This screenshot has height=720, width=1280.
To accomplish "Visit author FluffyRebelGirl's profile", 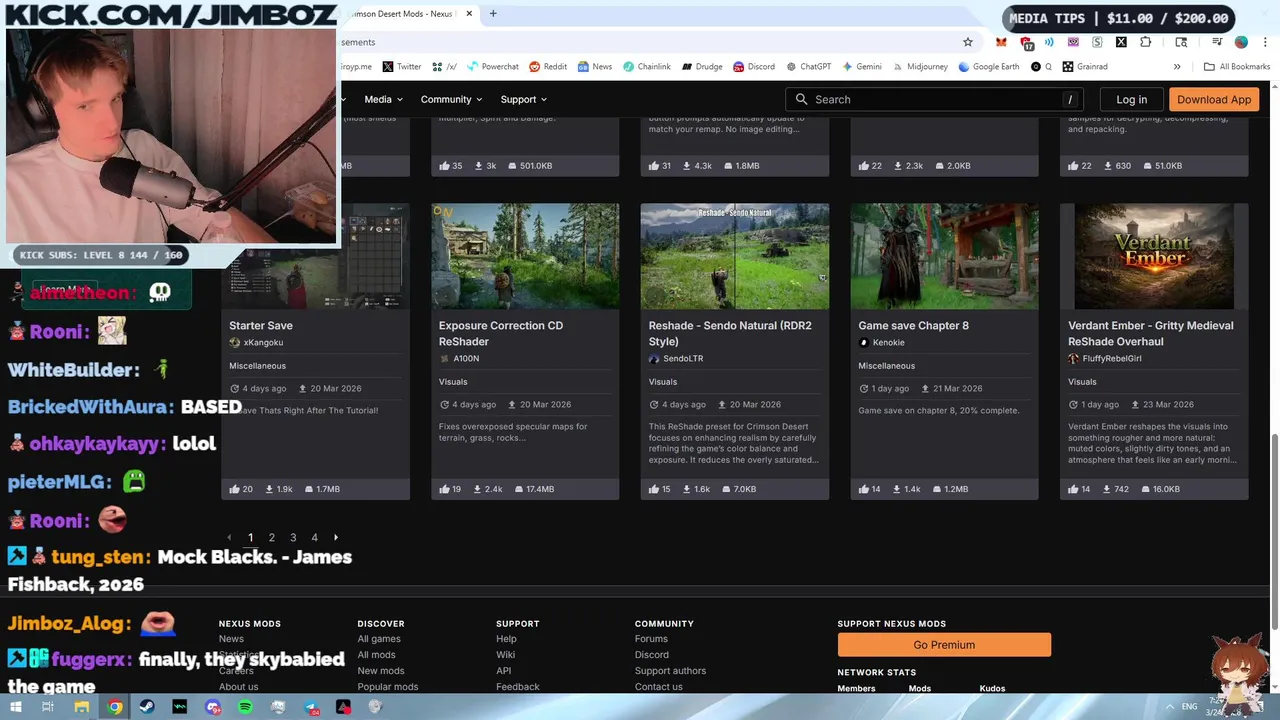I will pos(1112,358).
